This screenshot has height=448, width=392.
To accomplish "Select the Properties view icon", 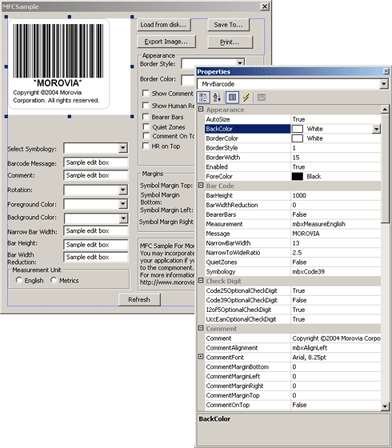I will click(x=232, y=97).
